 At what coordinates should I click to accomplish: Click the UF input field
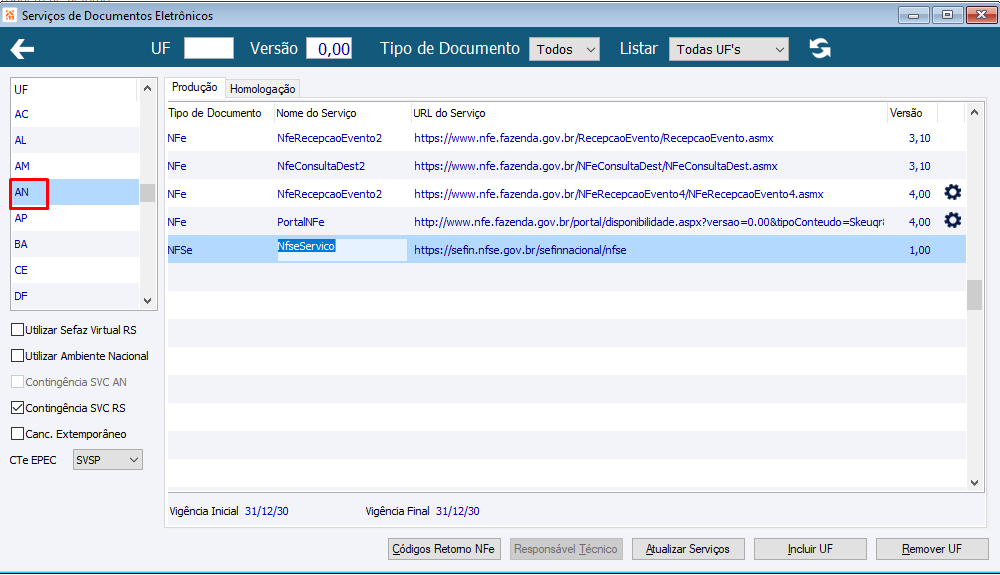pyautogui.click(x=209, y=48)
